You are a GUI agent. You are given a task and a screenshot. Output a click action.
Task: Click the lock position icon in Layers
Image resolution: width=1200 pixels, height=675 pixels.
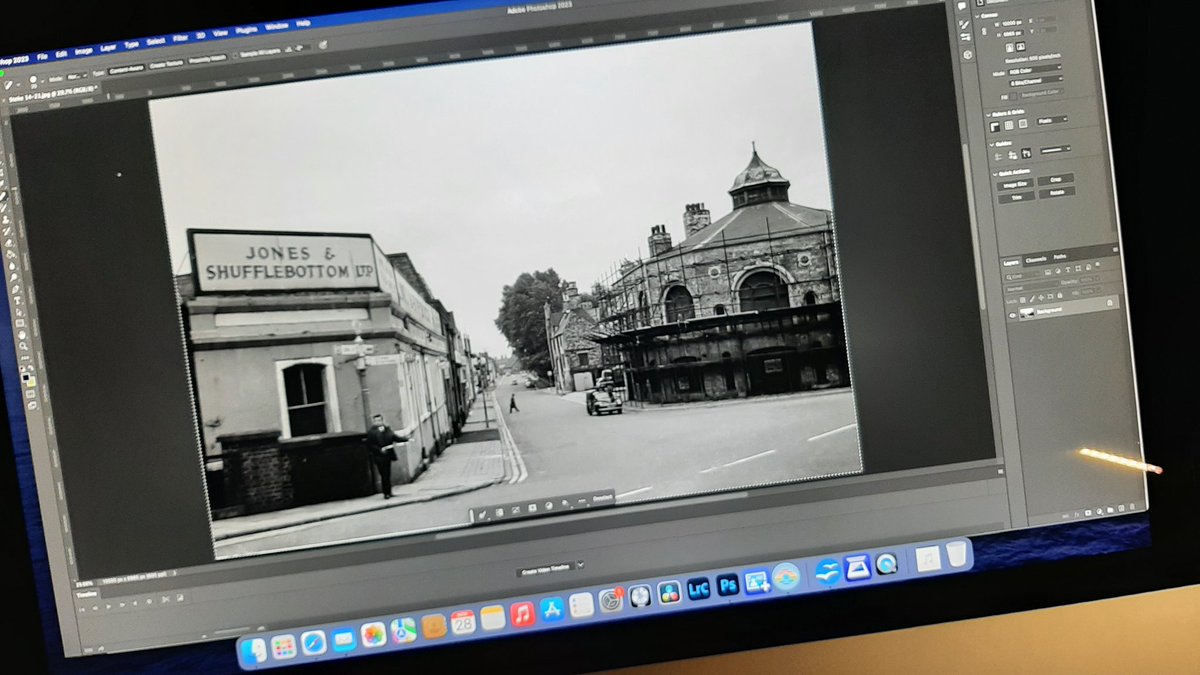(1041, 297)
